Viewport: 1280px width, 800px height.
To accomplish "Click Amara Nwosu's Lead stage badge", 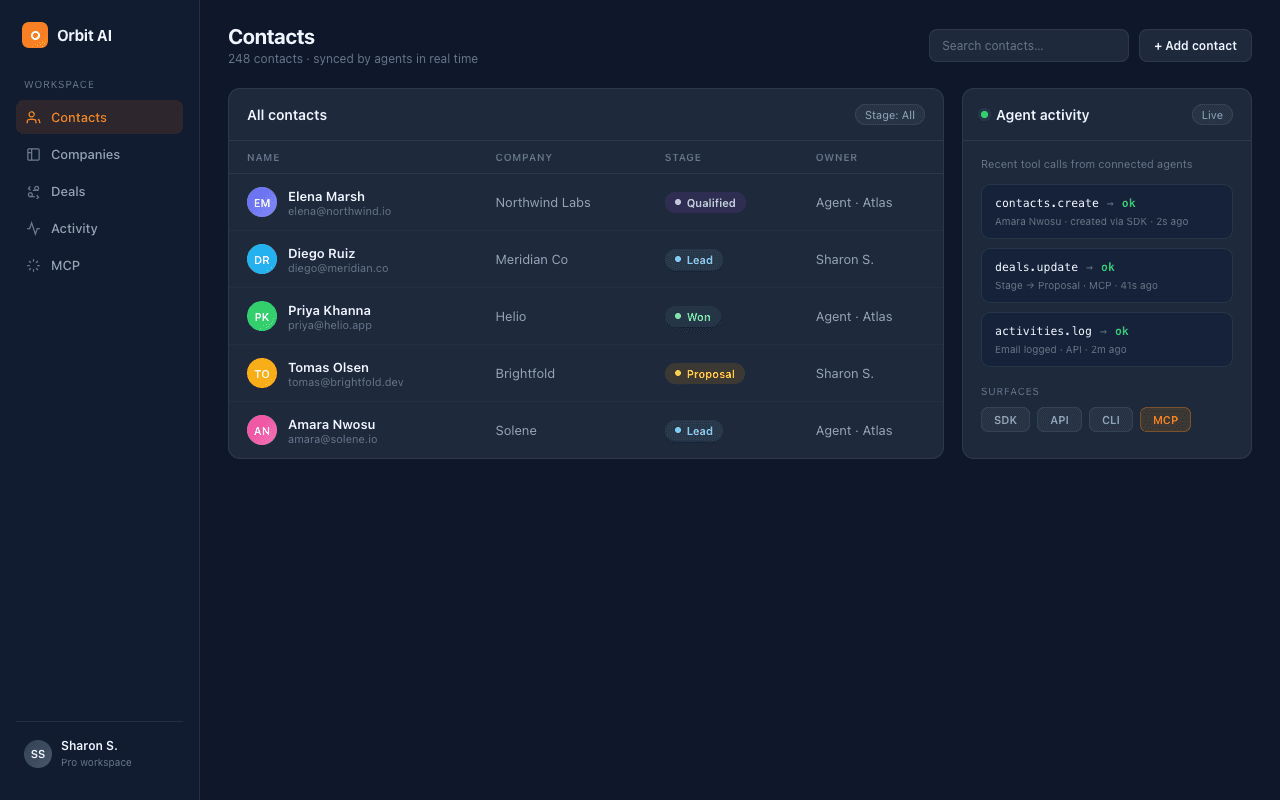I will click(x=694, y=430).
